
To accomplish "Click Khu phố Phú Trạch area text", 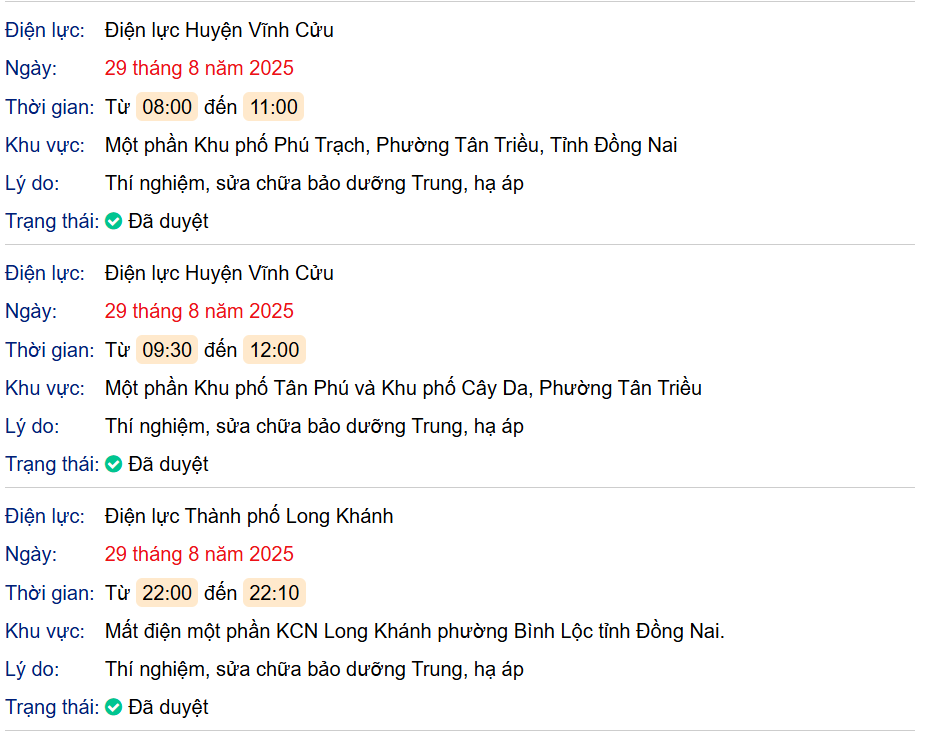I will (x=391, y=146).
